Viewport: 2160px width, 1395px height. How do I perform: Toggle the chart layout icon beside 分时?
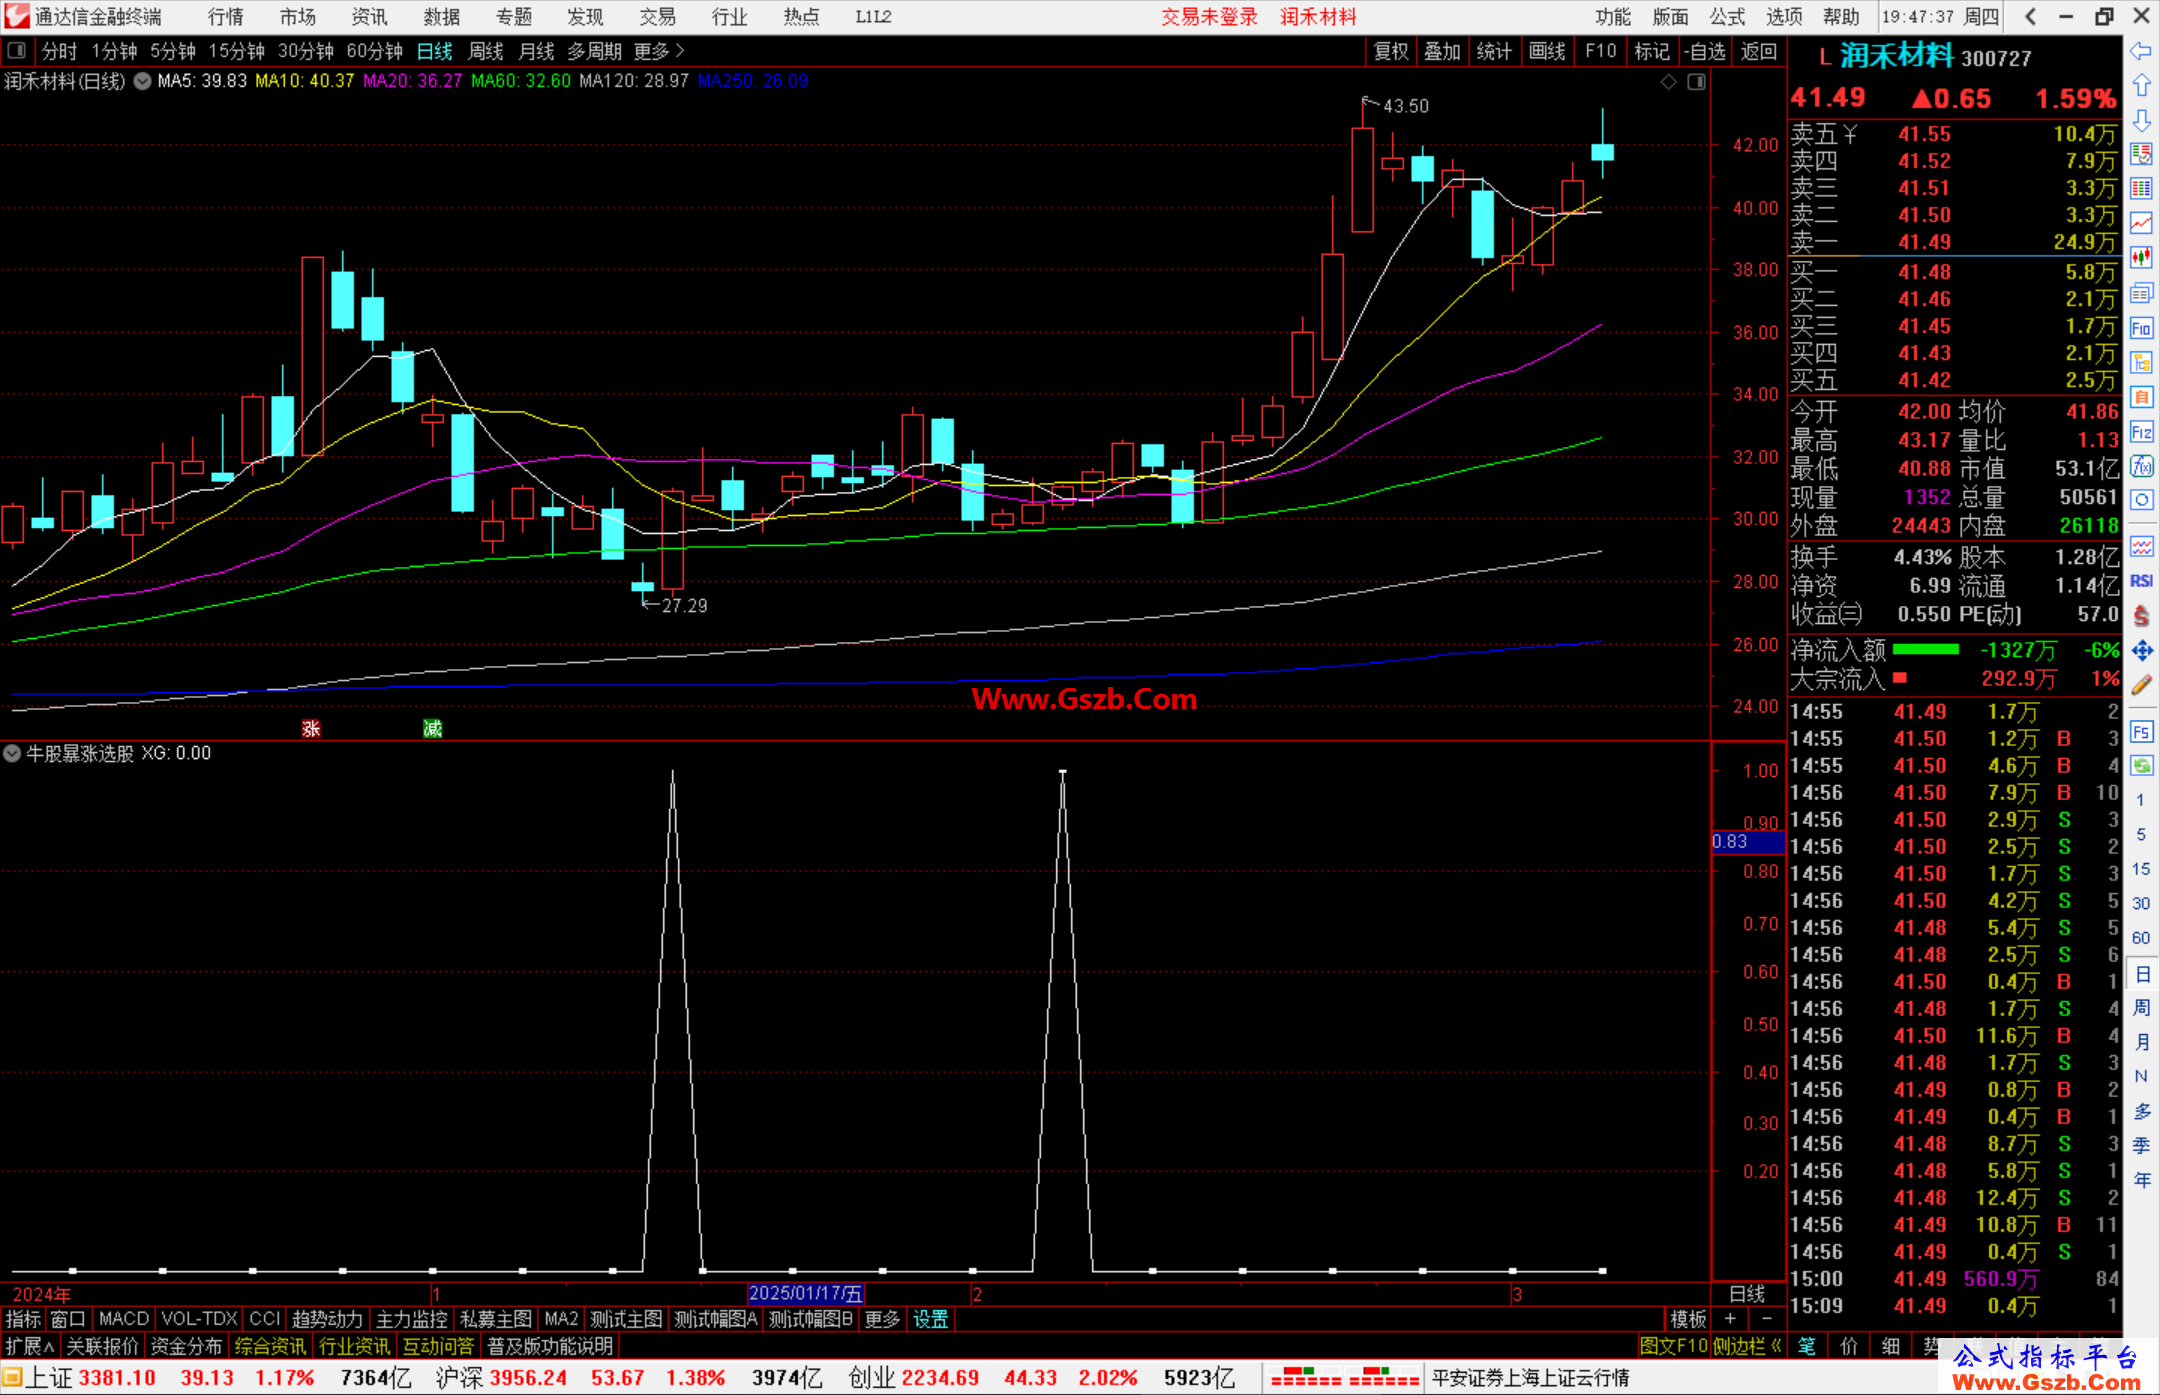17,51
